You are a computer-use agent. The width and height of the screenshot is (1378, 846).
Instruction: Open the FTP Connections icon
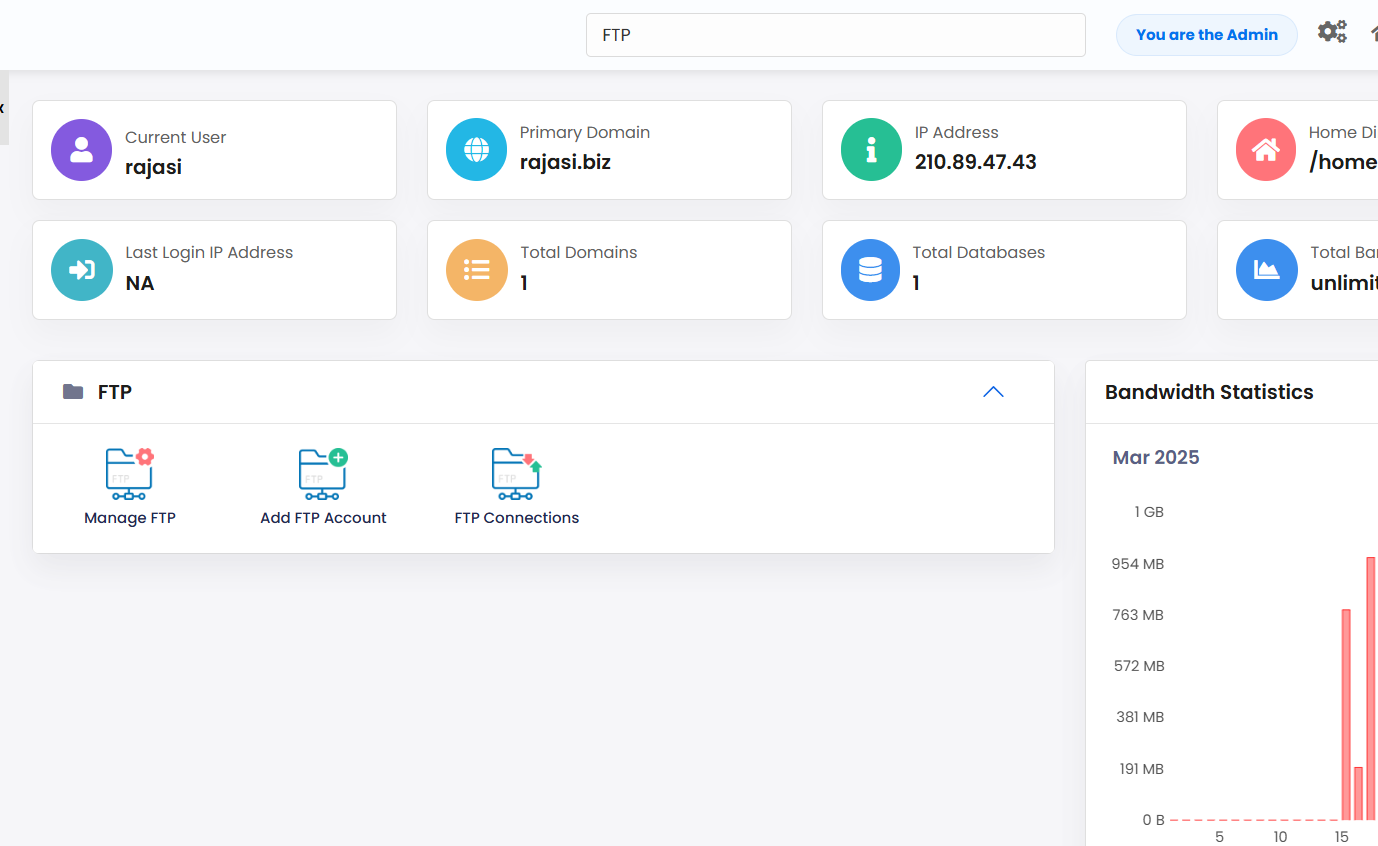click(516, 474)
